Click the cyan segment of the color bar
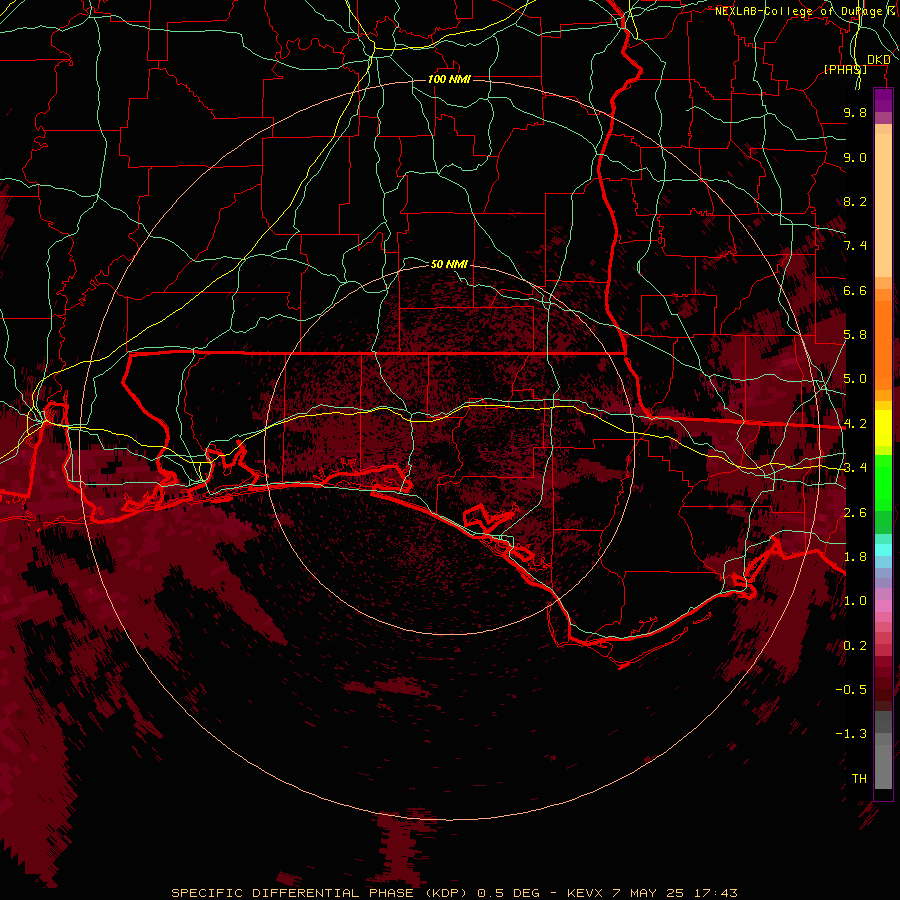The image size is (900, 900). 883,550
